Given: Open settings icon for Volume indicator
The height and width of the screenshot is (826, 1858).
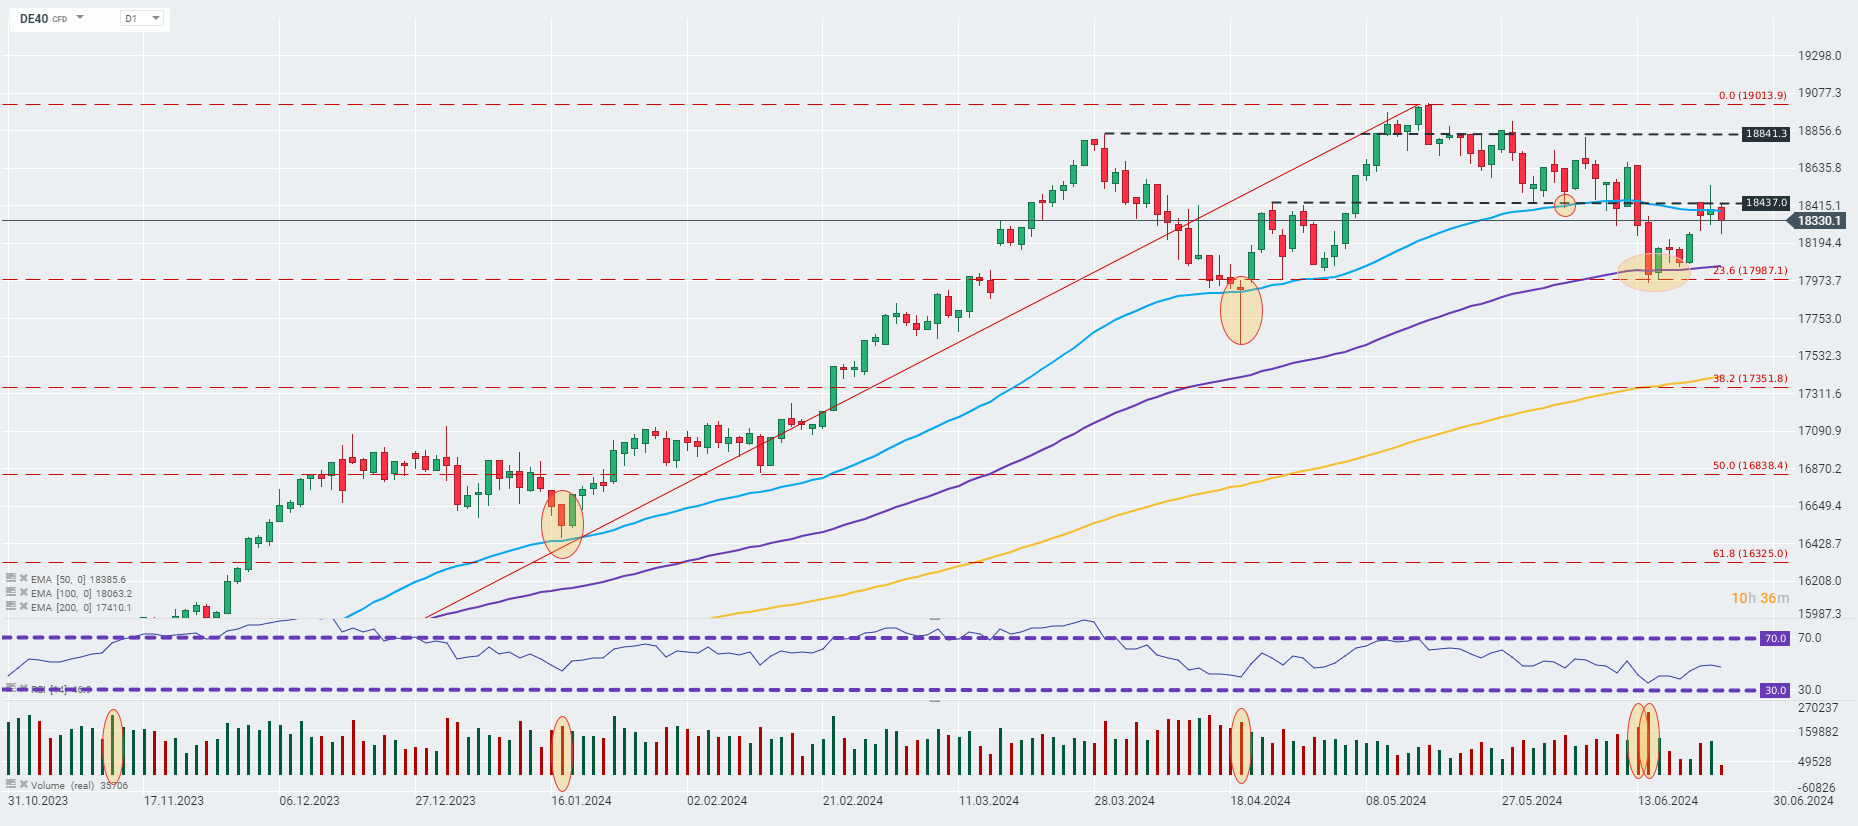Looking at the screenshot, I should (11, 785).
